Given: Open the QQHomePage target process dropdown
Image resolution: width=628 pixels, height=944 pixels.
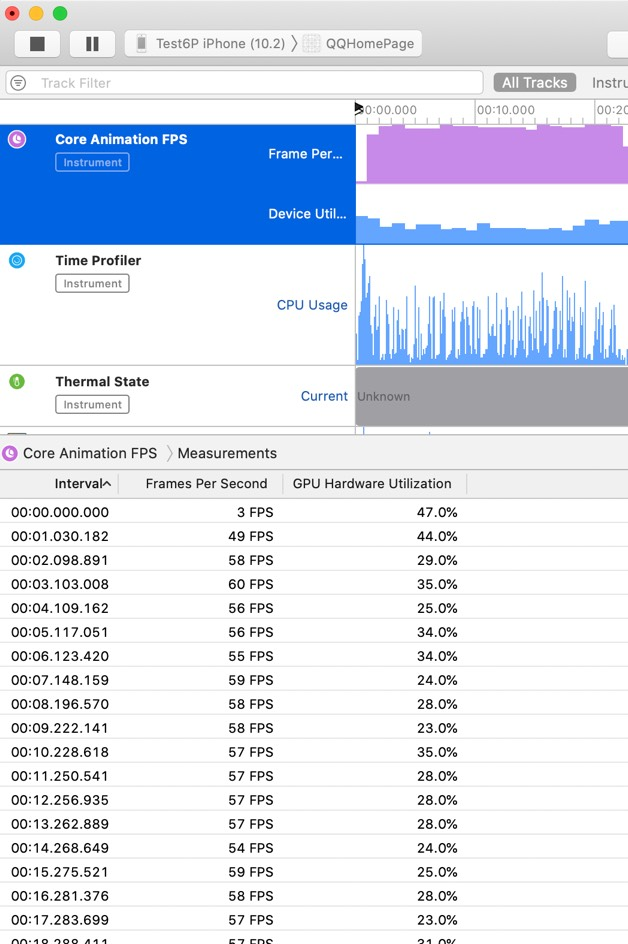Looking at the screenshot, I should click(359, 43).
